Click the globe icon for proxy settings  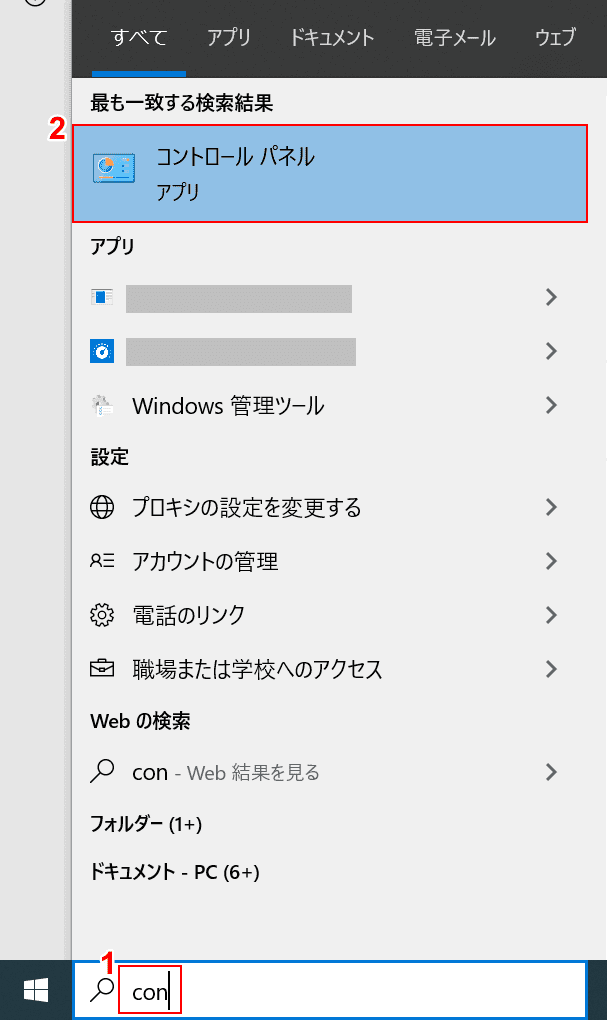(x=102, y=507)
